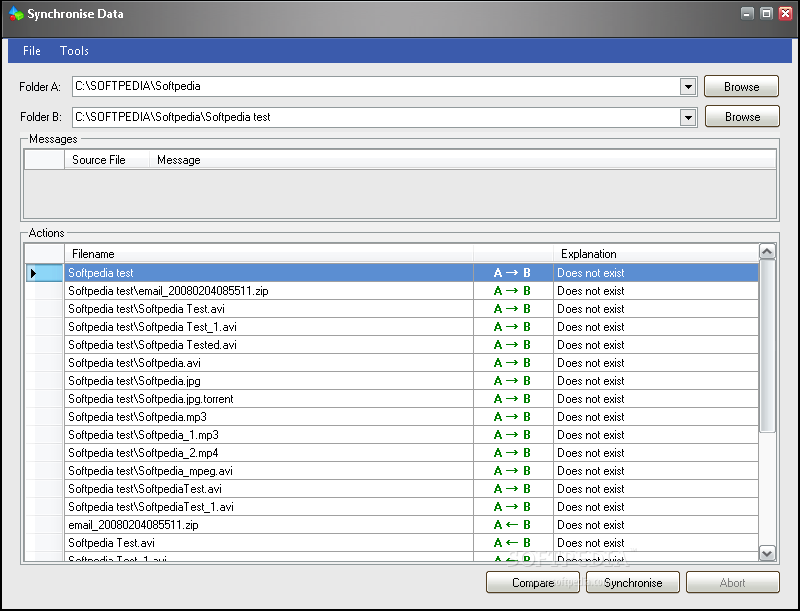Click A→B direction icon for Softpedia_mpeg.avi
The height and width of the screenshot is (611, 800).
tap(512, 471)
